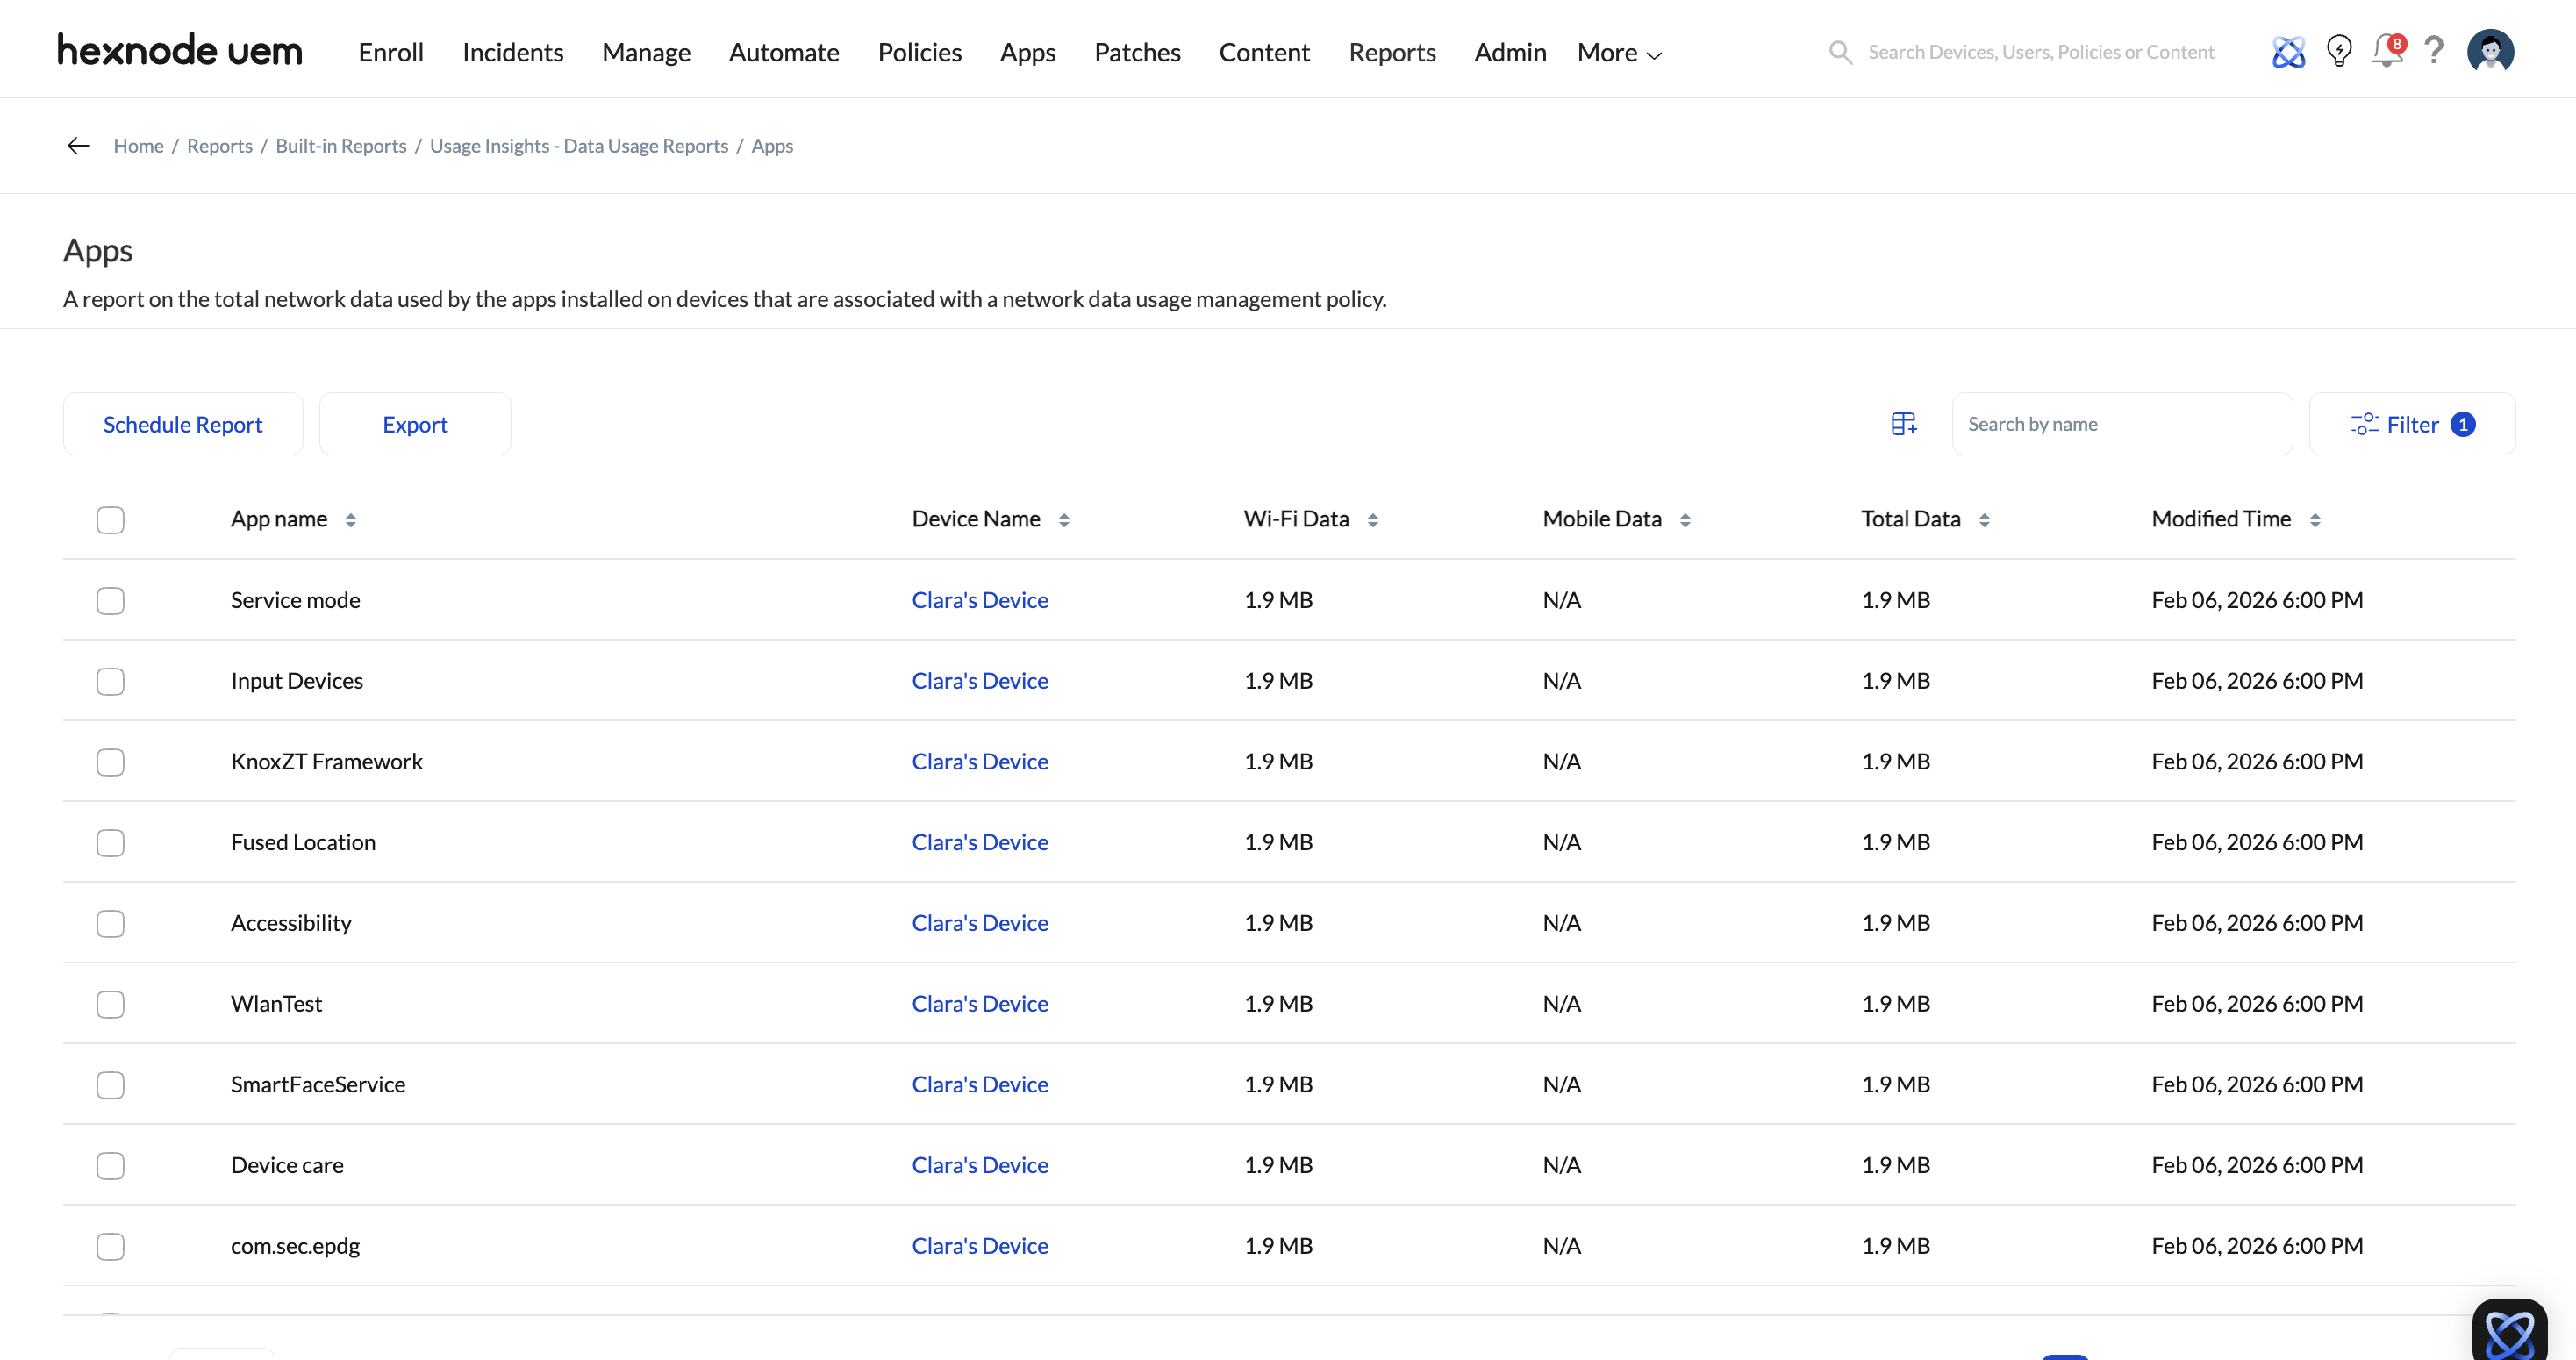The image size is (2576, 1360).
Task: Expand the More menu dropdown
Action: click(x=1619, y=53)
